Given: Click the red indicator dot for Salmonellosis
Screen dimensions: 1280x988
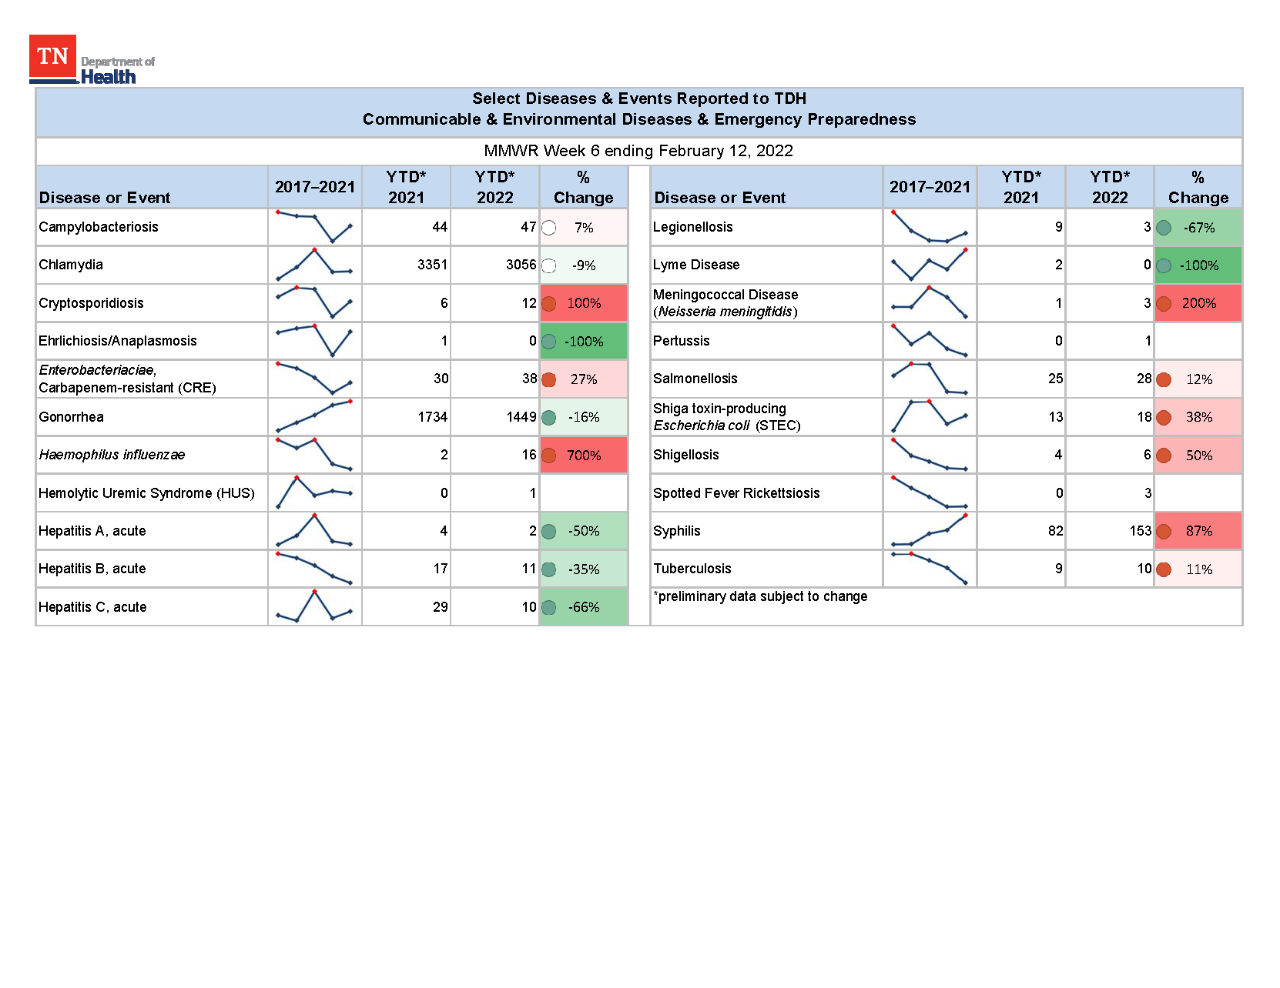Looking at the screenshot, I should [x=1164, y=379].
